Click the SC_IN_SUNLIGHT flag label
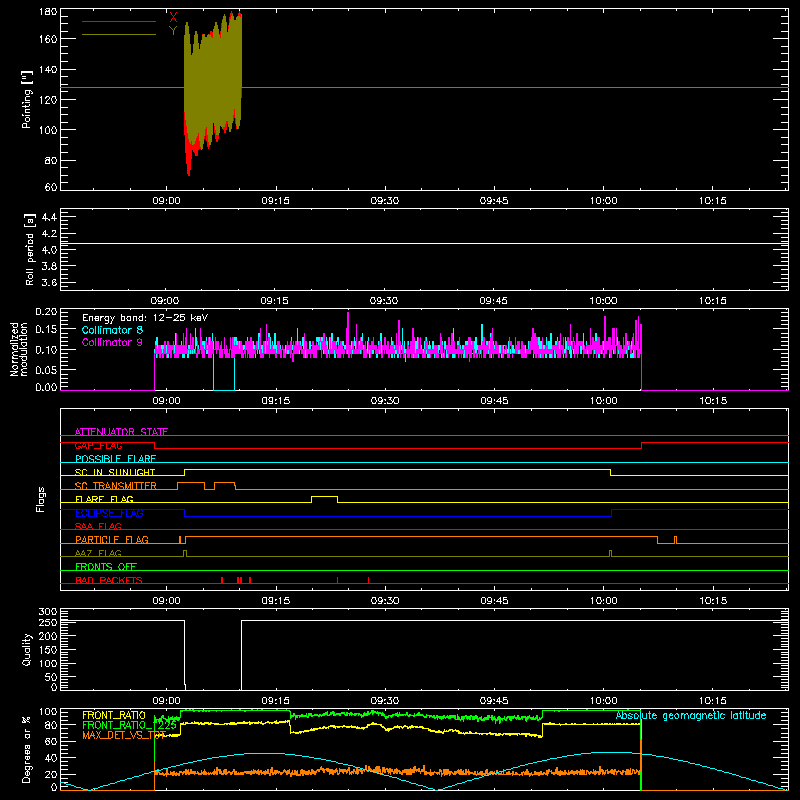This screenshot has width=800, height=800. [x=115, y=472]
